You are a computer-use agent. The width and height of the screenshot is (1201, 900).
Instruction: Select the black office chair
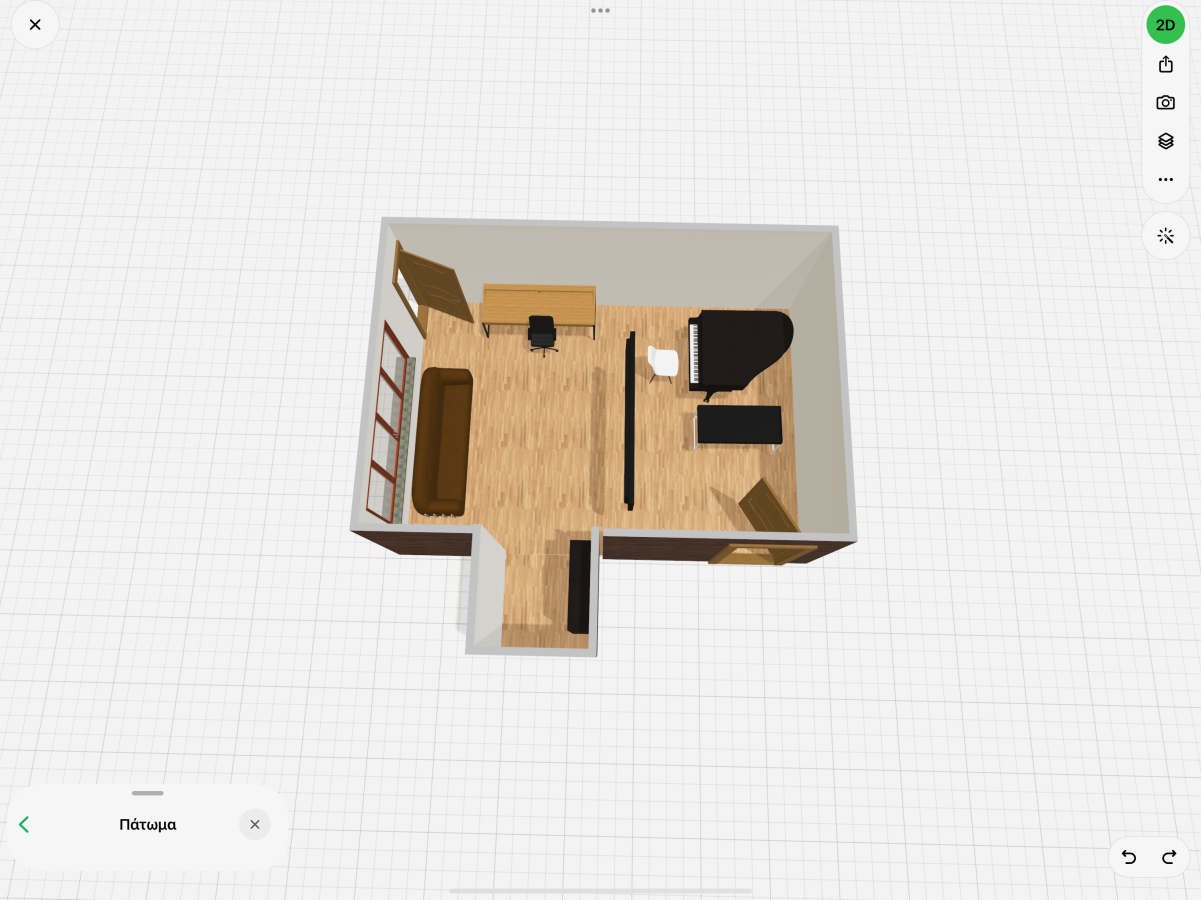(541, 333)
